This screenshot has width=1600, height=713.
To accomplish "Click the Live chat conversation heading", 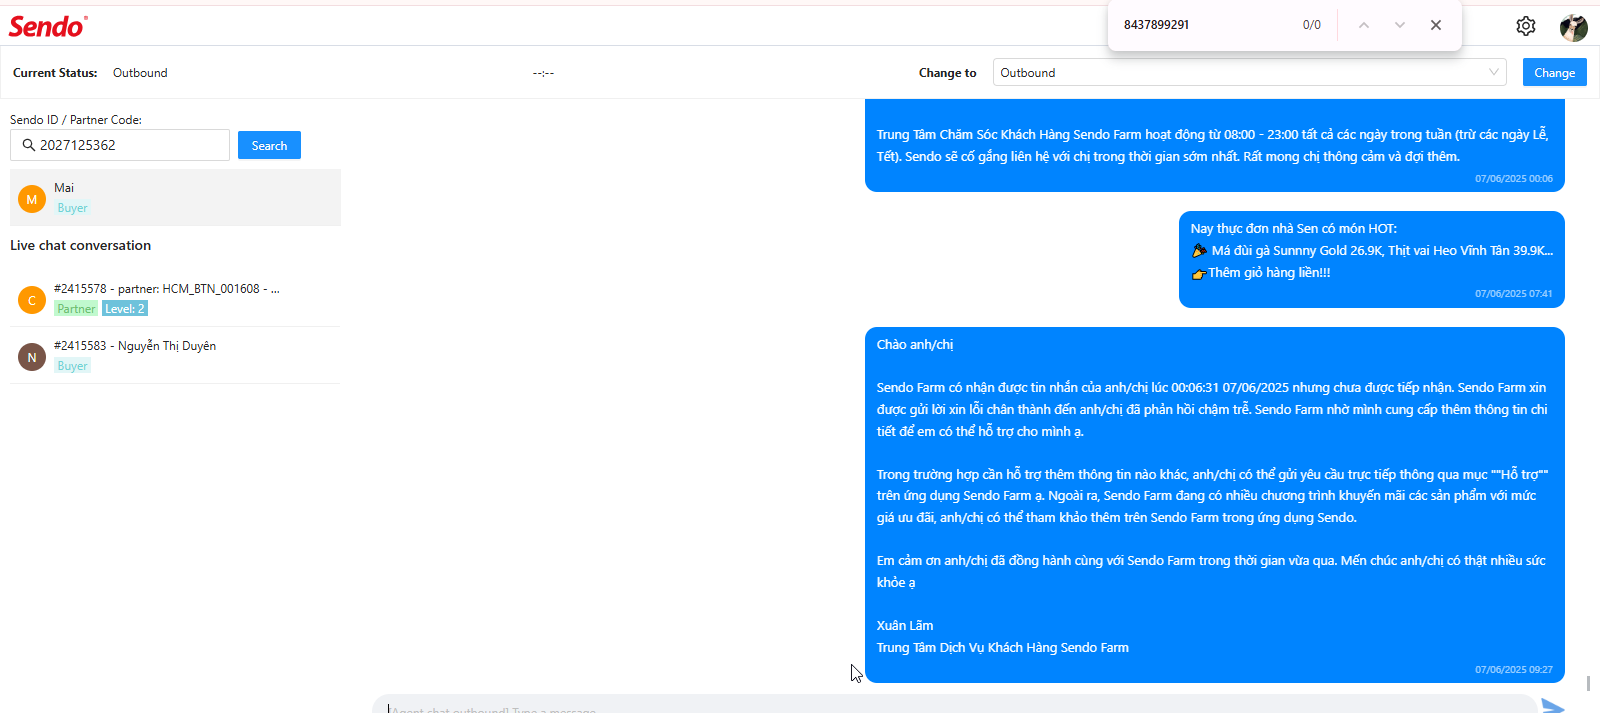I will (x=80, y=245).
